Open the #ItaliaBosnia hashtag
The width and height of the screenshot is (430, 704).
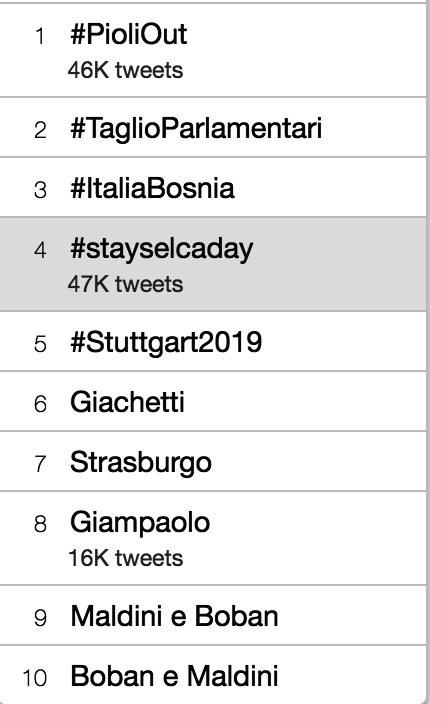pos(152,188)
